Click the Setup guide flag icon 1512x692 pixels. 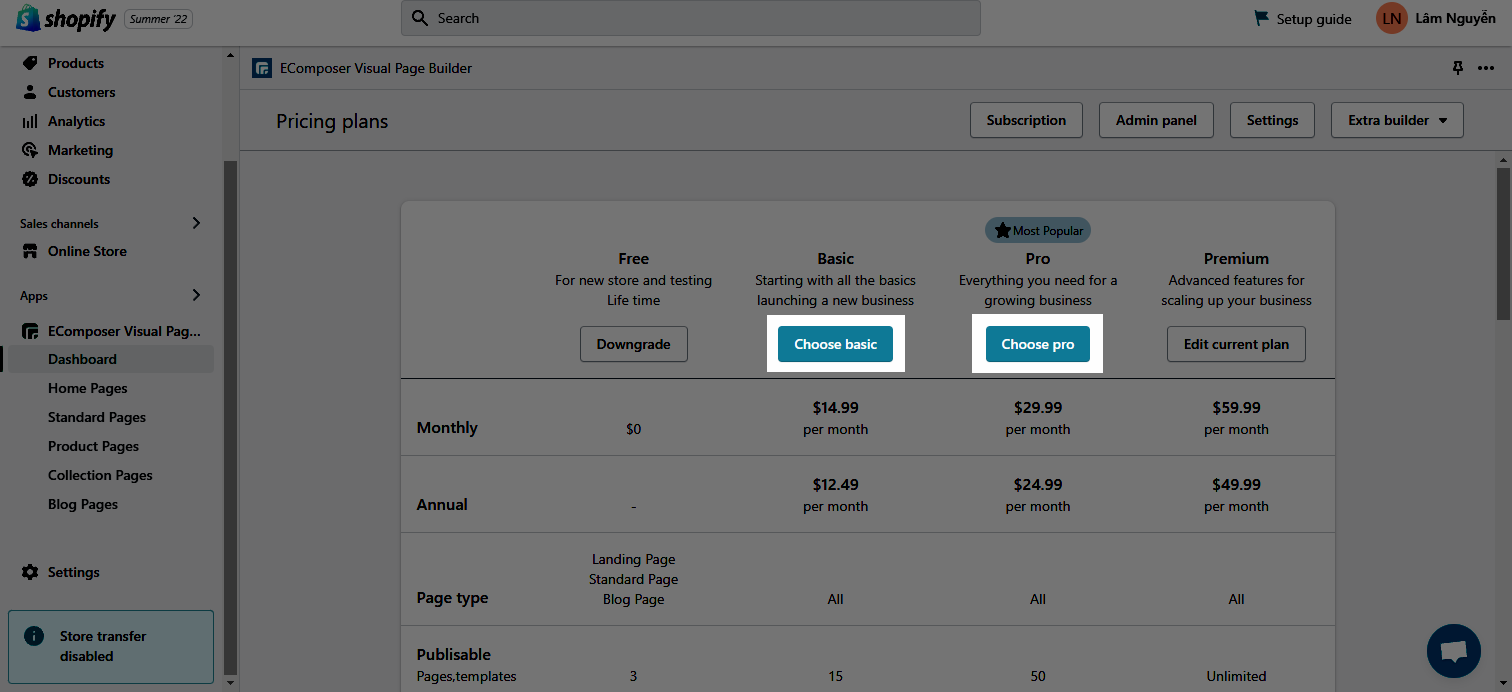(x=1262, y=18)
